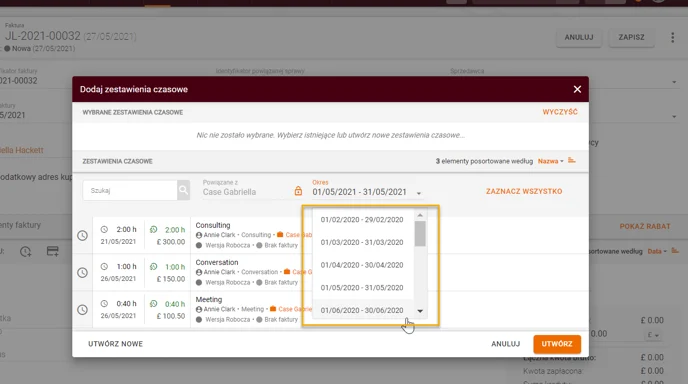
Task: Open Data sort dropdown in background
Action: click(657, 251)
